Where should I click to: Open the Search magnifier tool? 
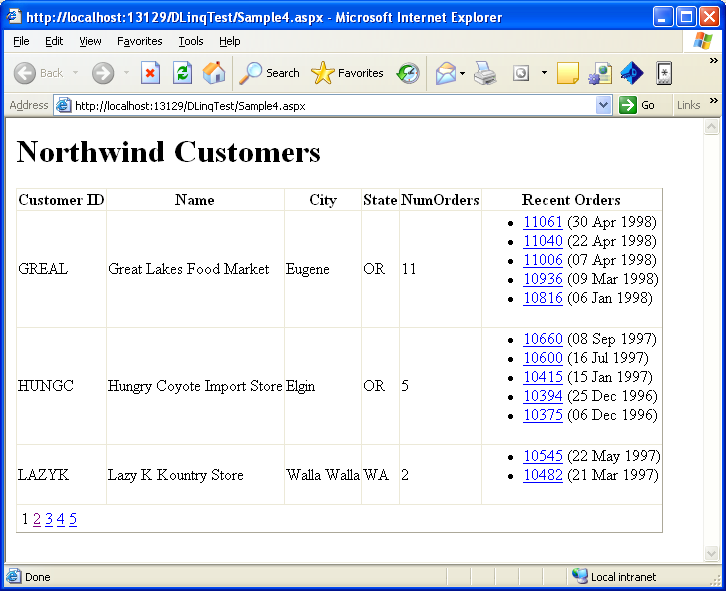(x=269, y=73)
